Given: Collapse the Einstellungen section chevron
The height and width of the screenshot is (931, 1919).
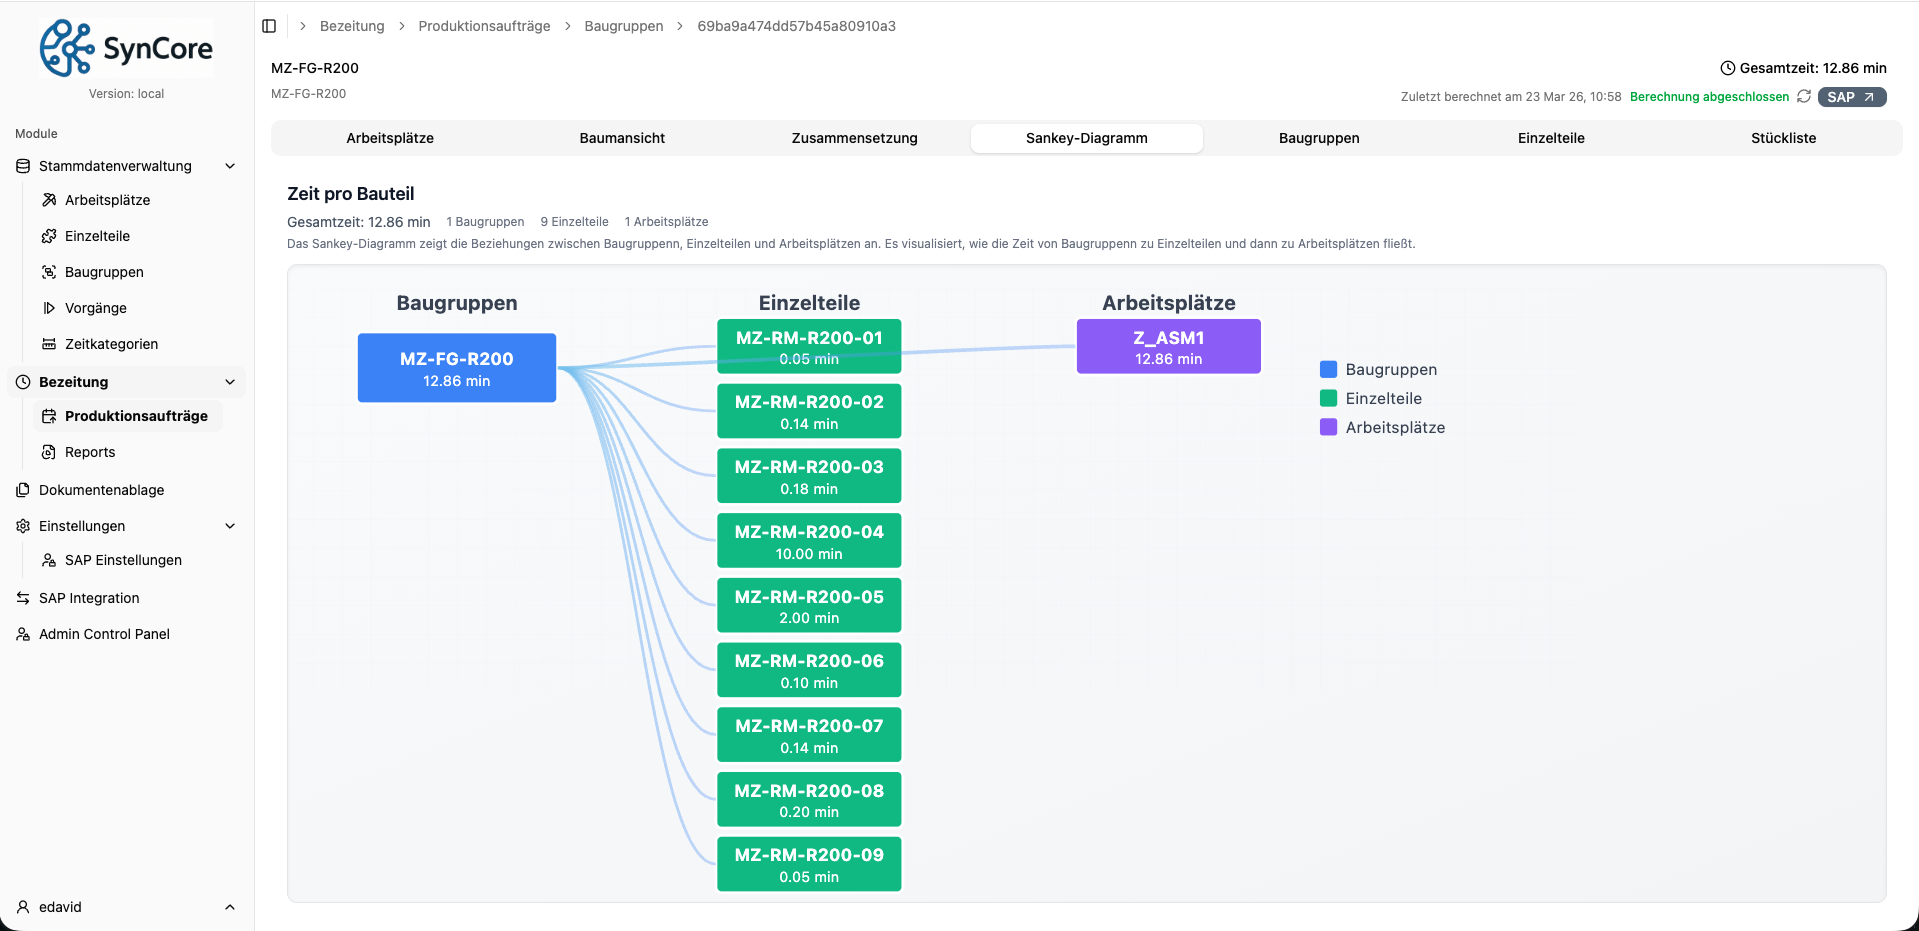Looking at the screenshot, I should 230,526.
